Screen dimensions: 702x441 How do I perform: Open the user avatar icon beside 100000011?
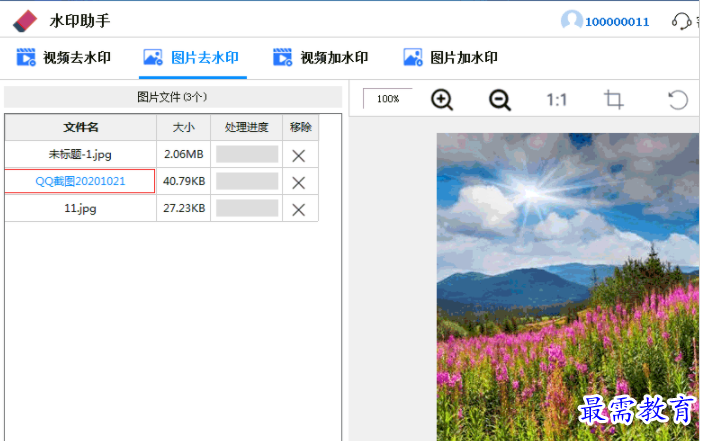[571, 21]
